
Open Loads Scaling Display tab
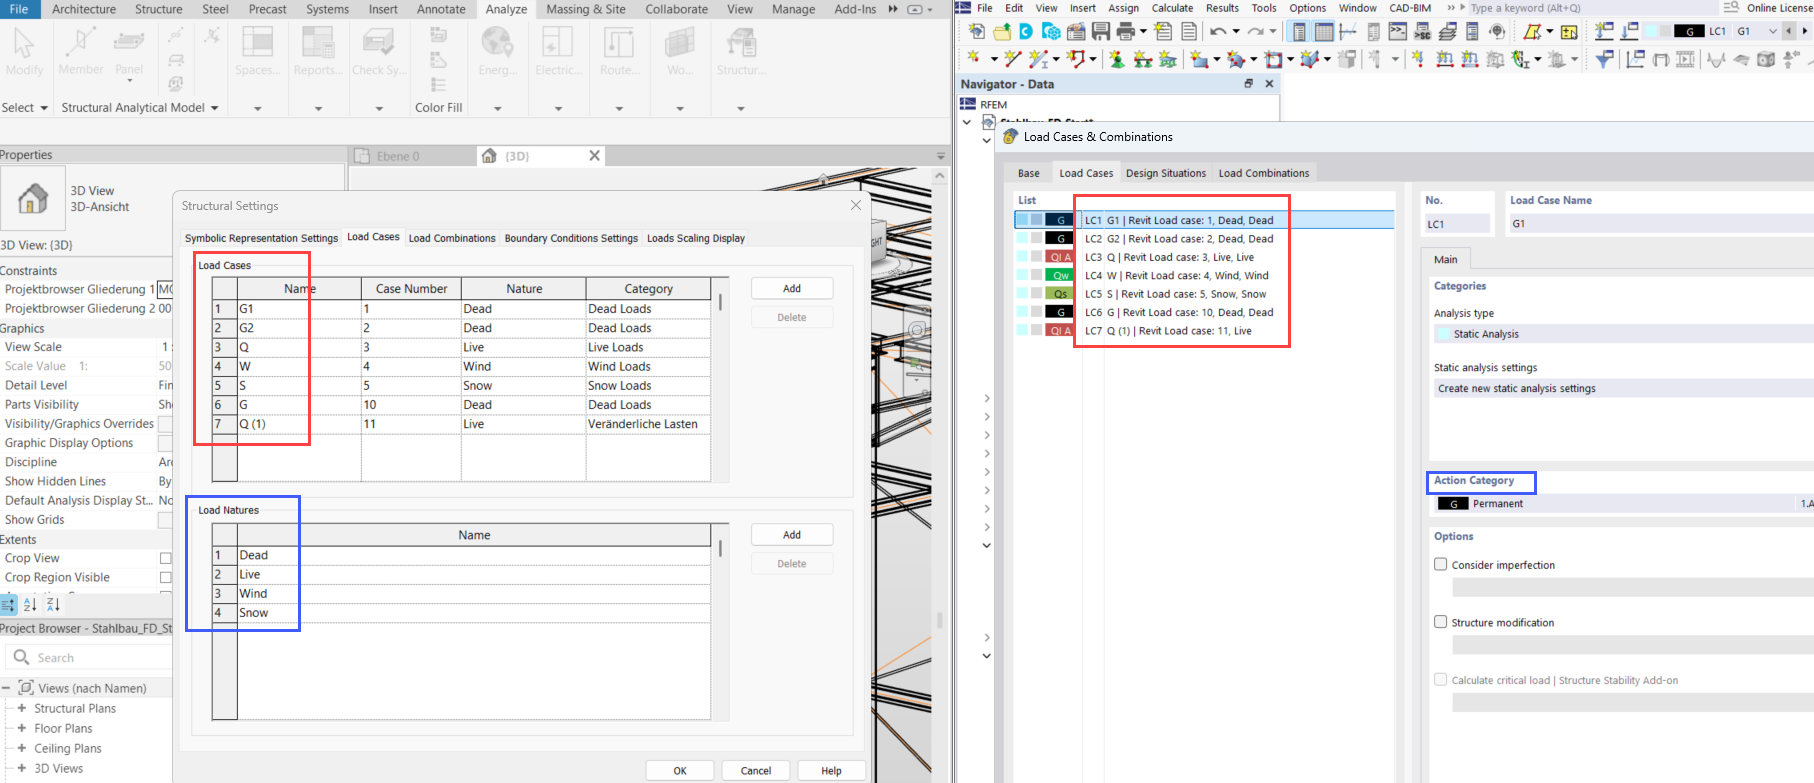696,238
